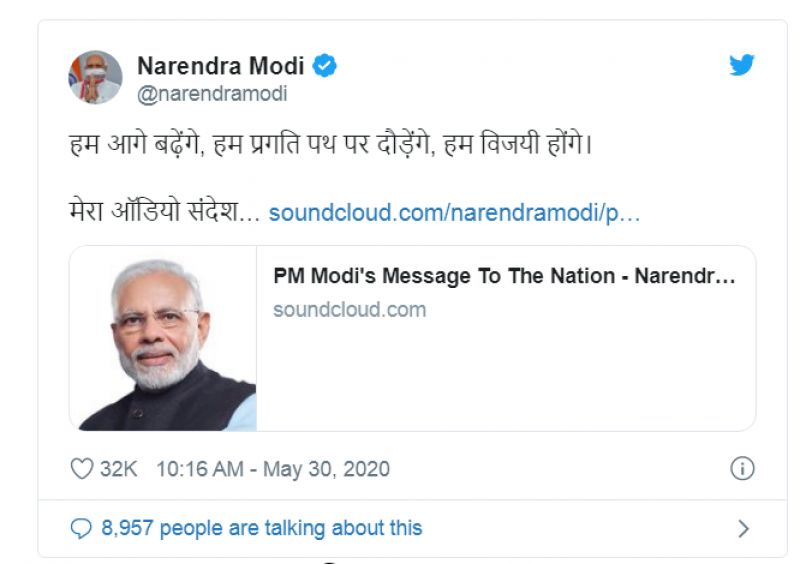Click the speech bubble conversation icon
Screen dimensions: 800x564
click(x=81, y=528)
